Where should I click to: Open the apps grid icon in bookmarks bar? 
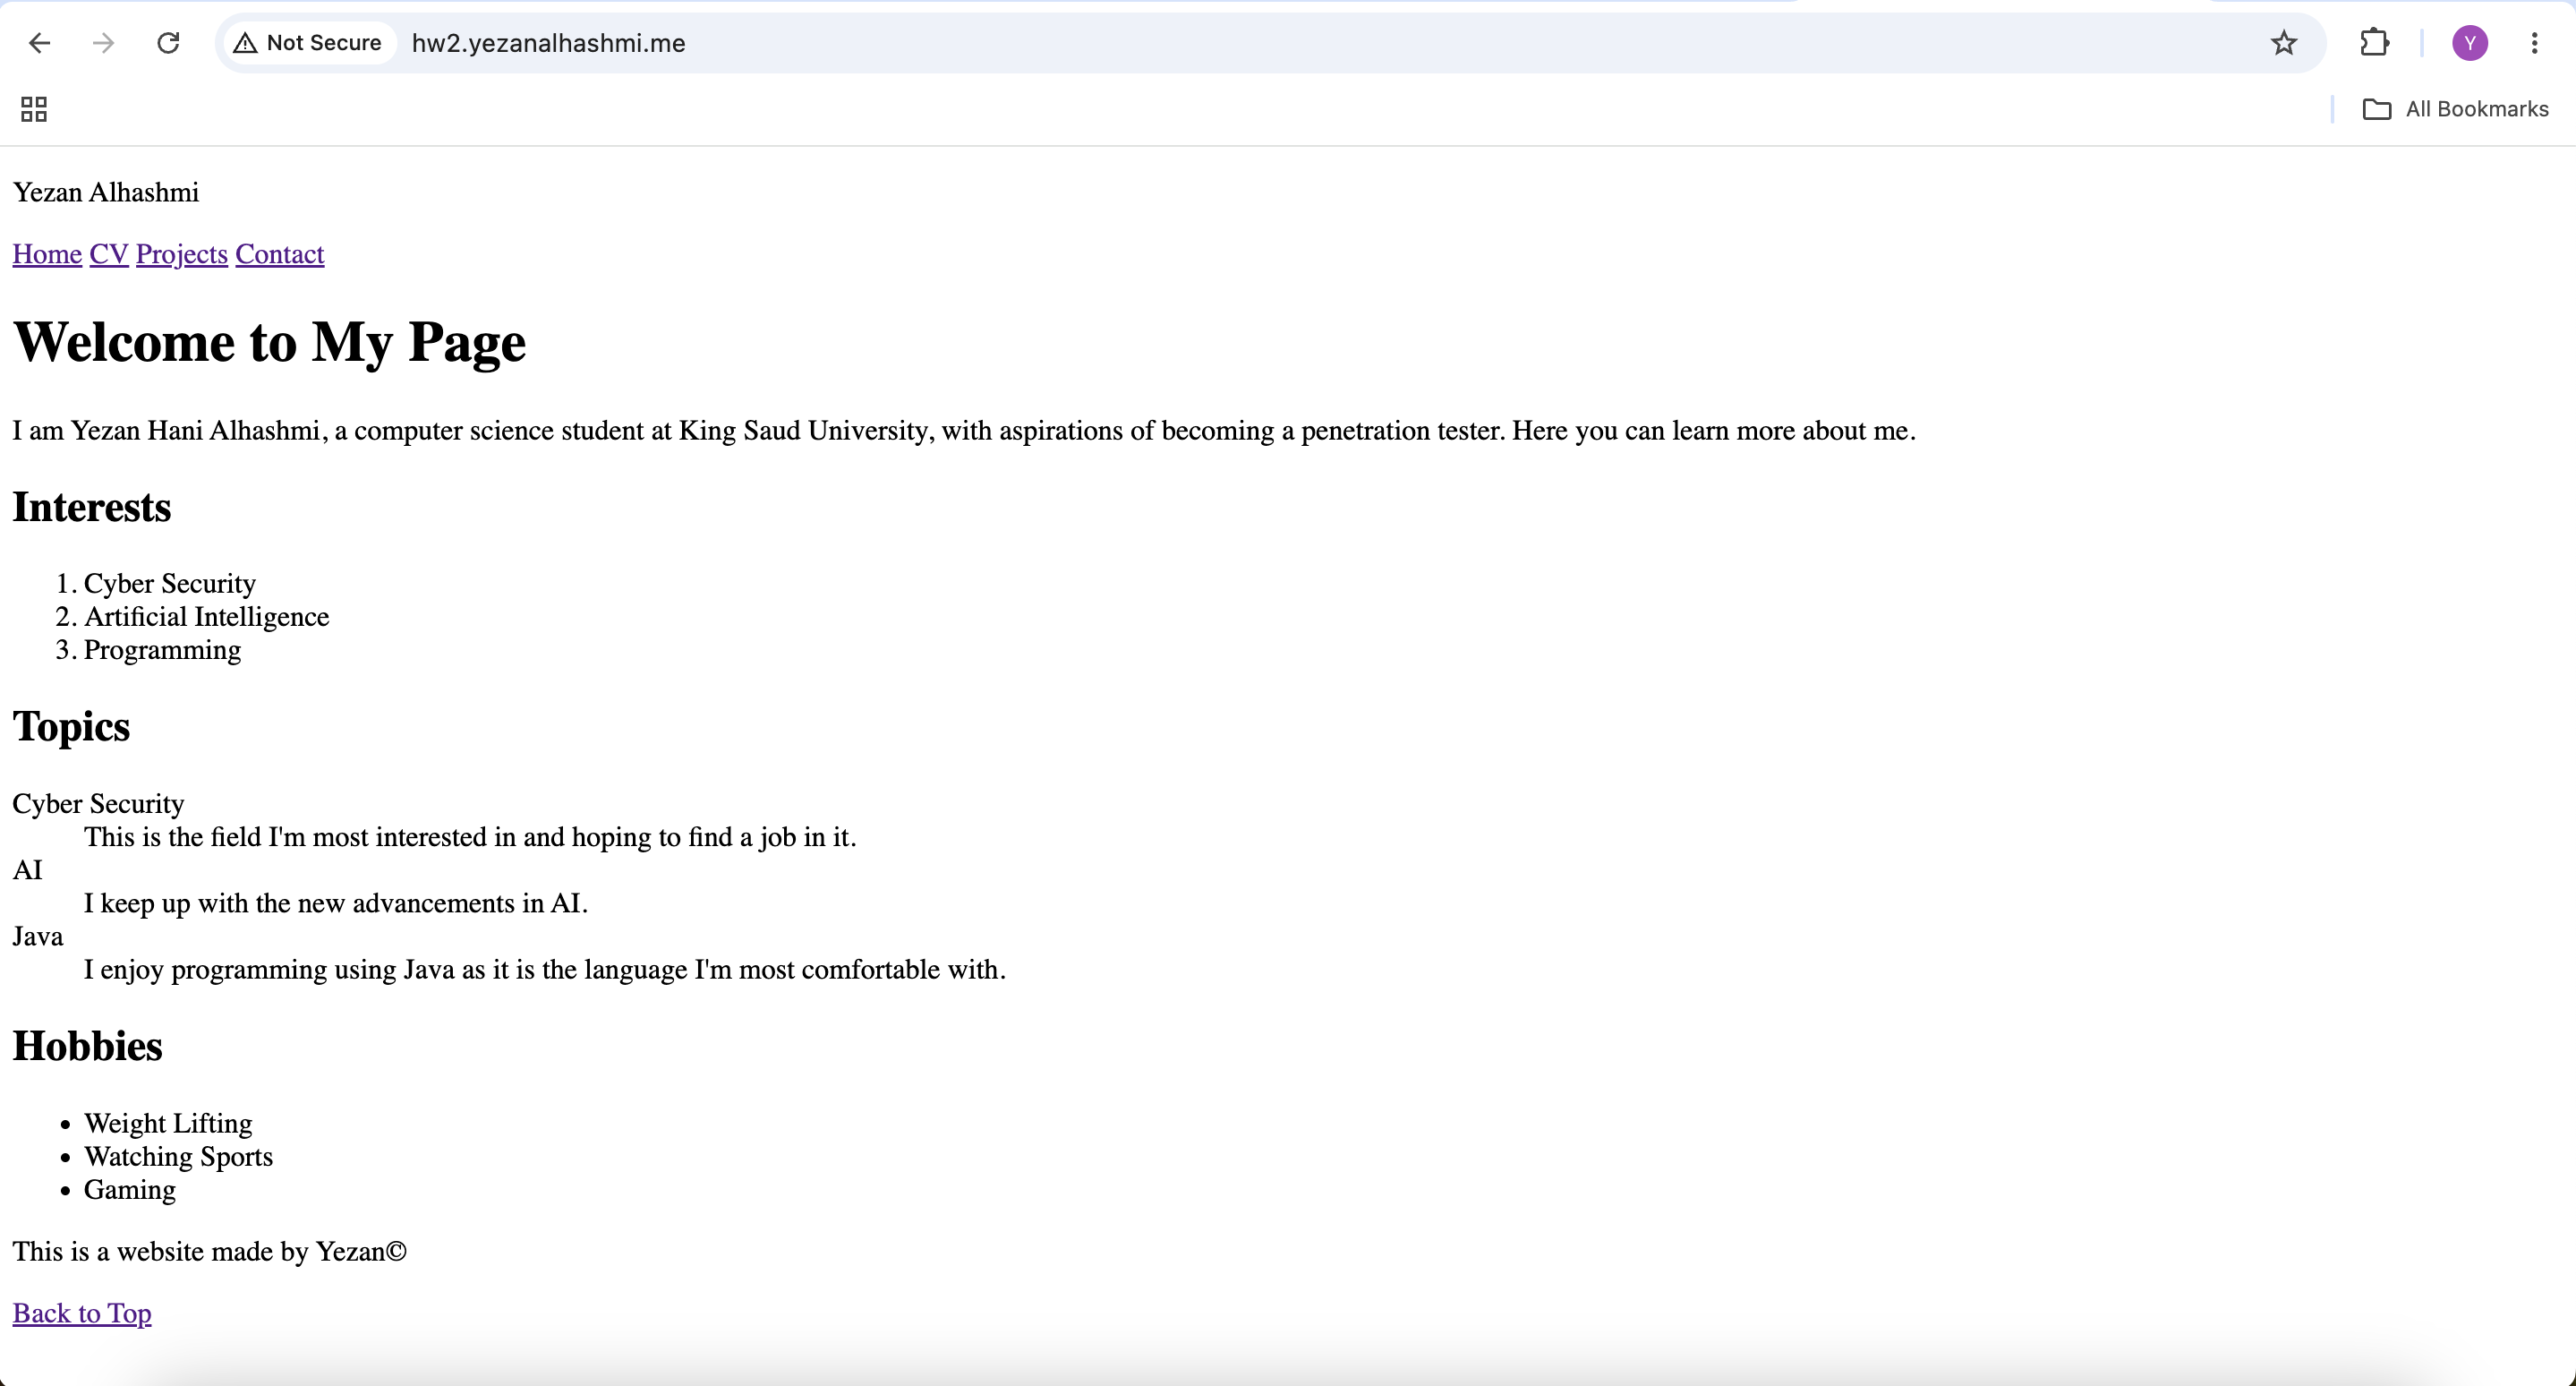pos(34,109)
